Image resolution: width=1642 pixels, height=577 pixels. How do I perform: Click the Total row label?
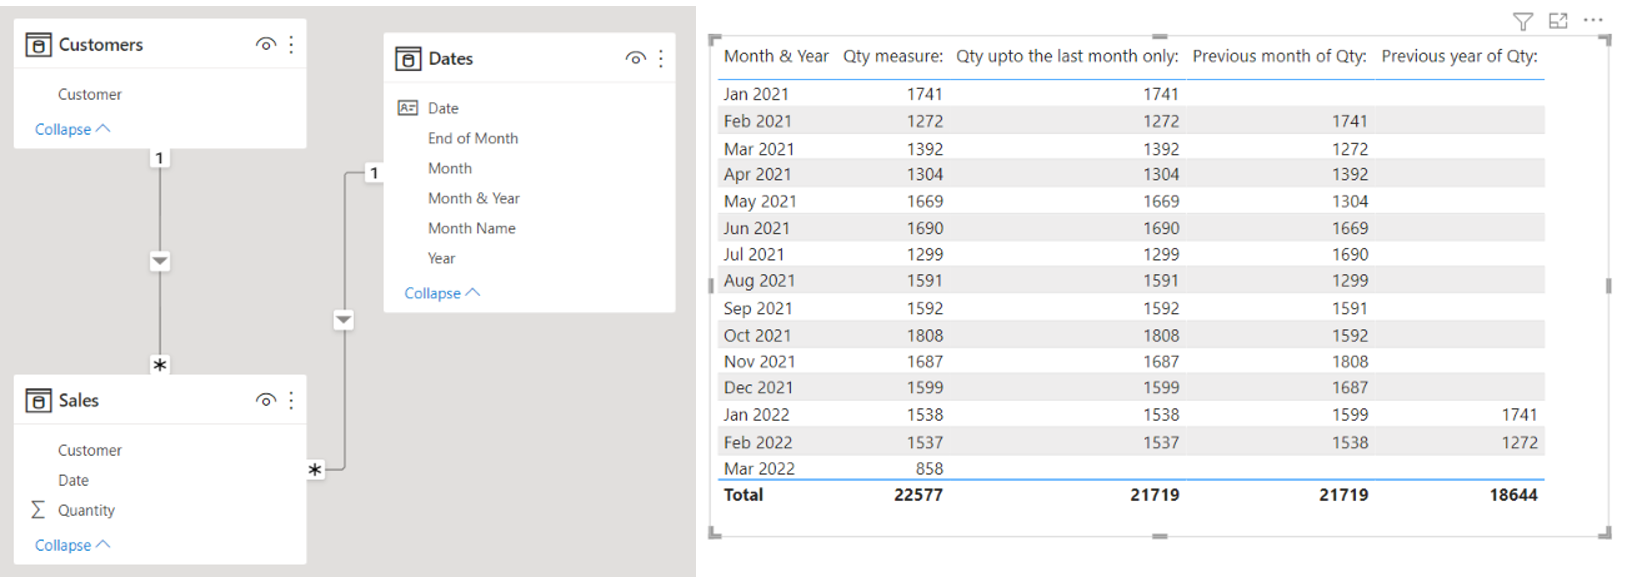743,494
